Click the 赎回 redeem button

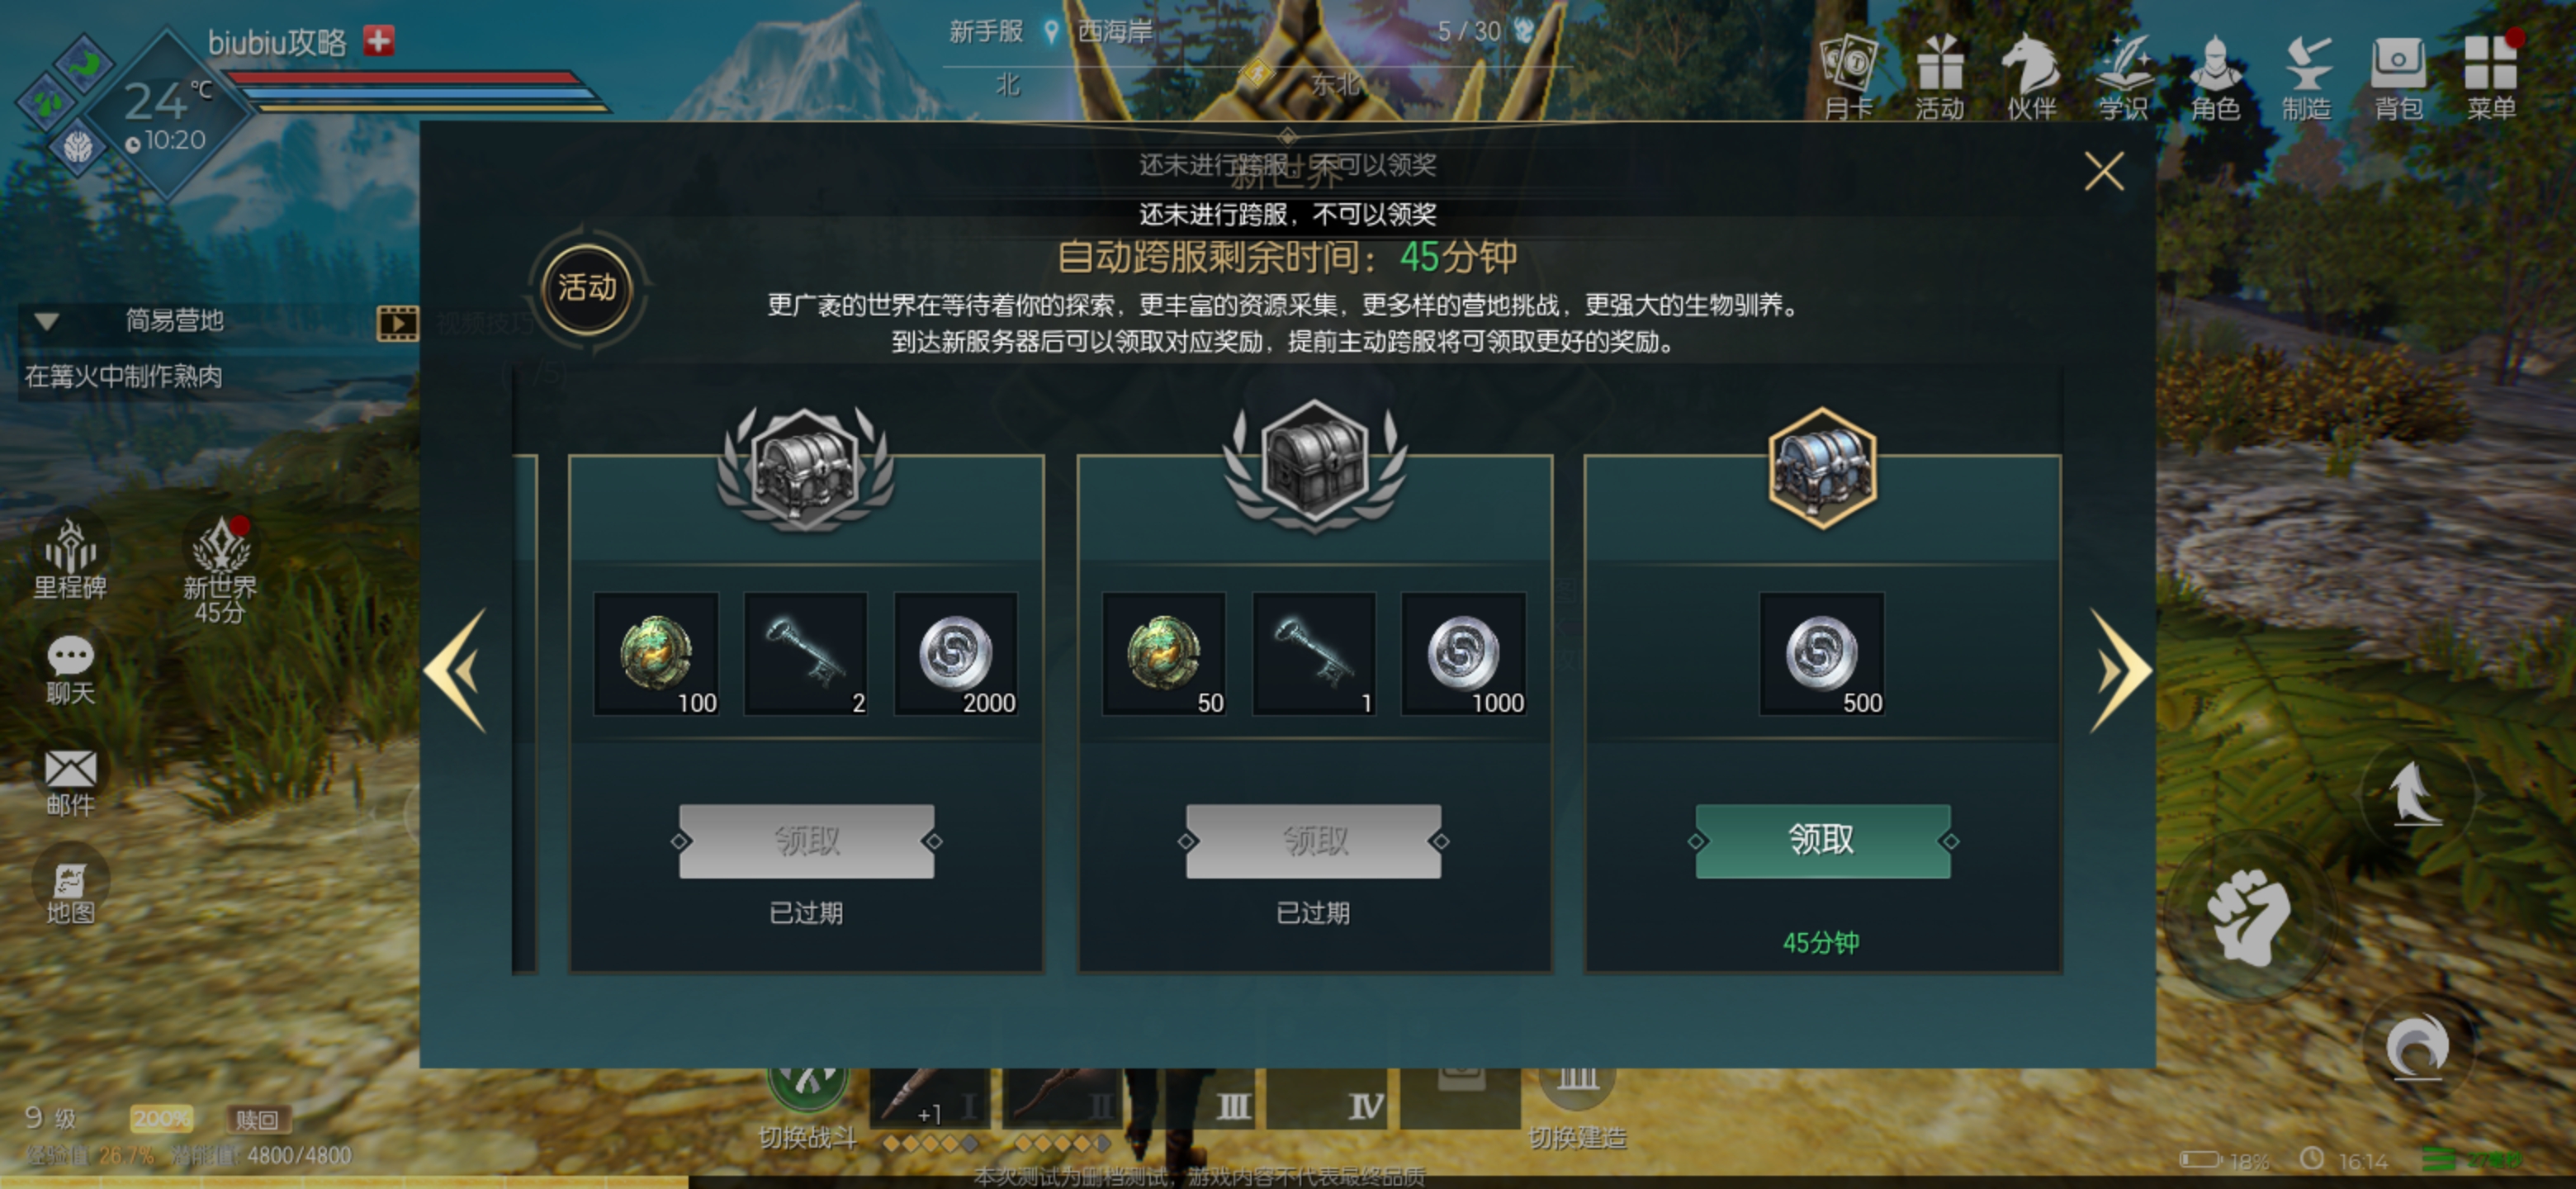(257, 1119)
